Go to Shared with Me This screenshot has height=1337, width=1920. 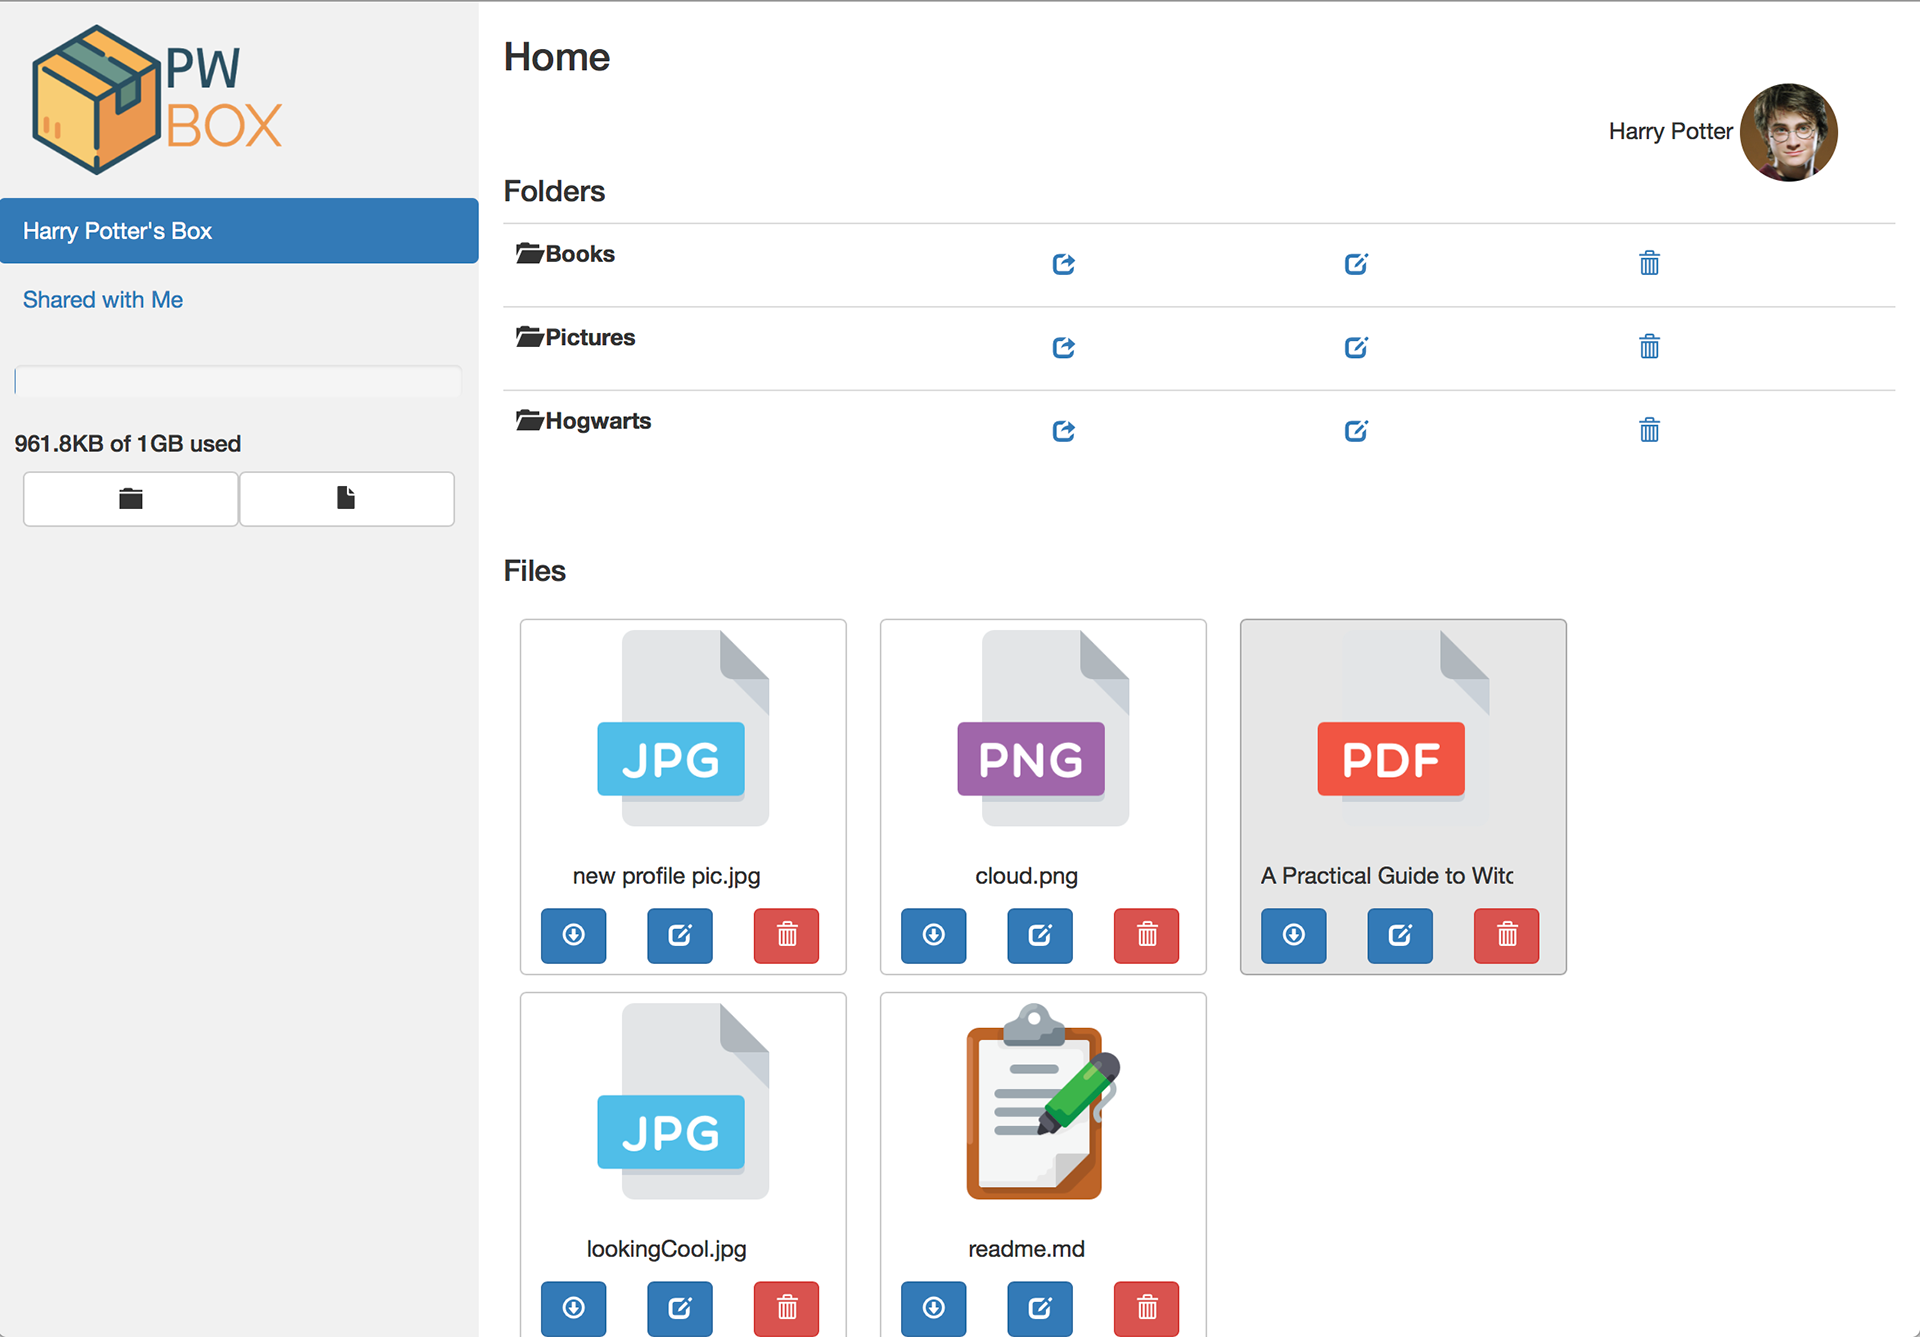pos(103,300)
